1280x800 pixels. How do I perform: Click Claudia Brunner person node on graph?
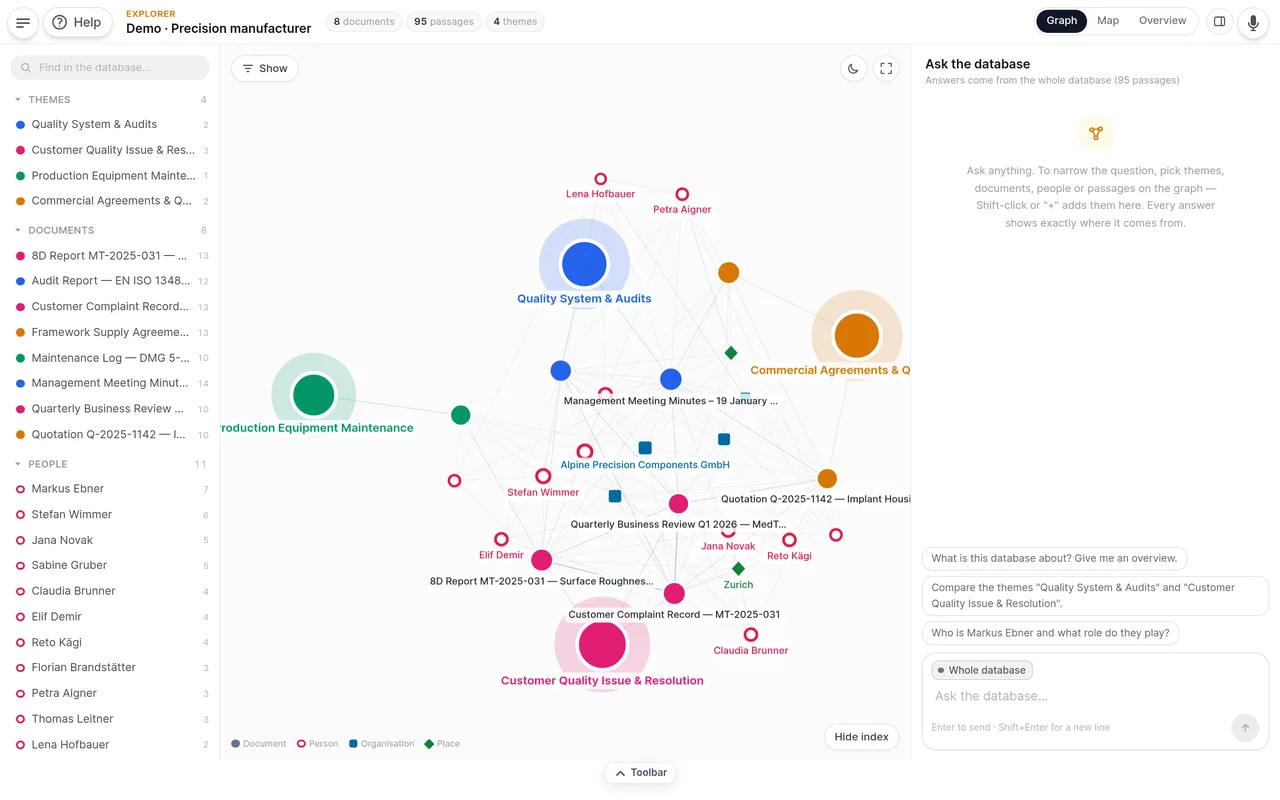[x=751, y=635]
